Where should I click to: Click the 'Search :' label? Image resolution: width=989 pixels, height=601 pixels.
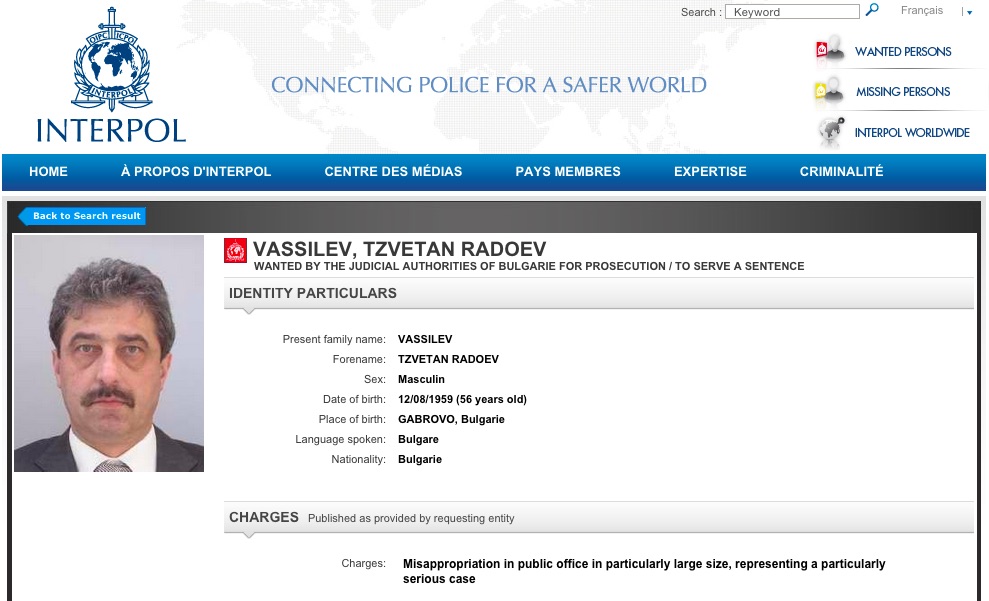701,12
